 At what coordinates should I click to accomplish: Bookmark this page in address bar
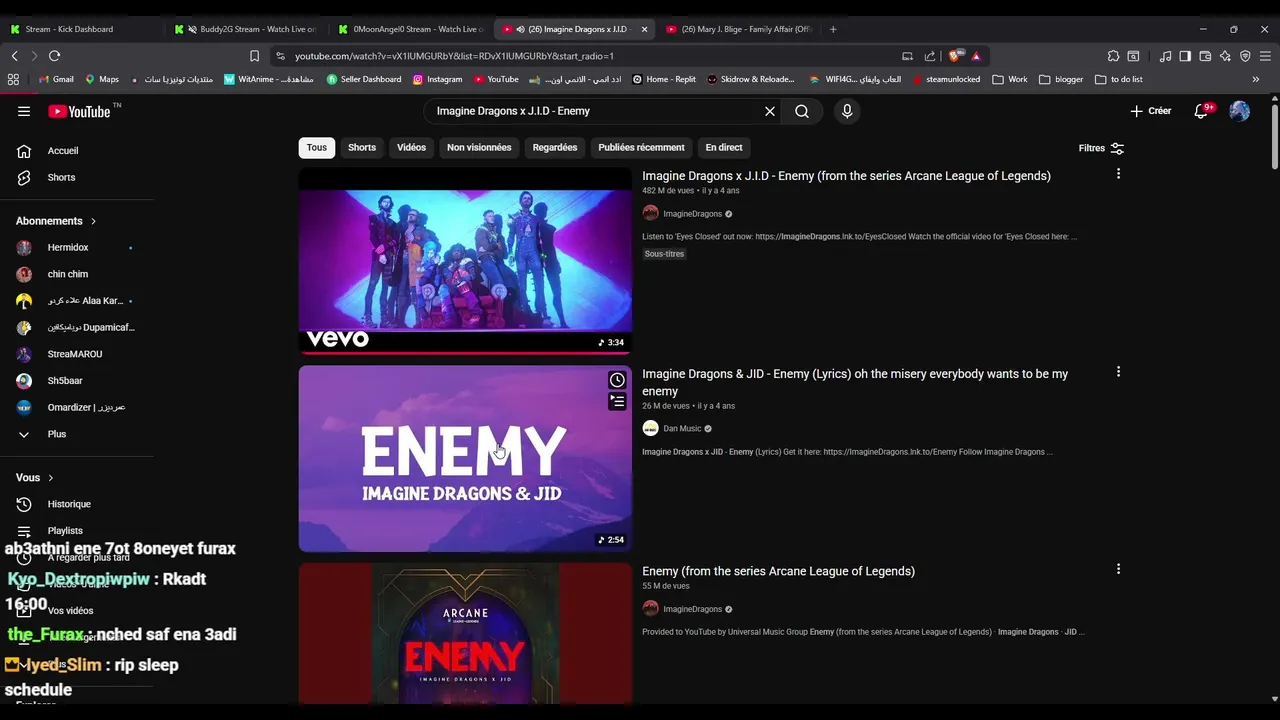pyautogui.click(x=254, y=56)
